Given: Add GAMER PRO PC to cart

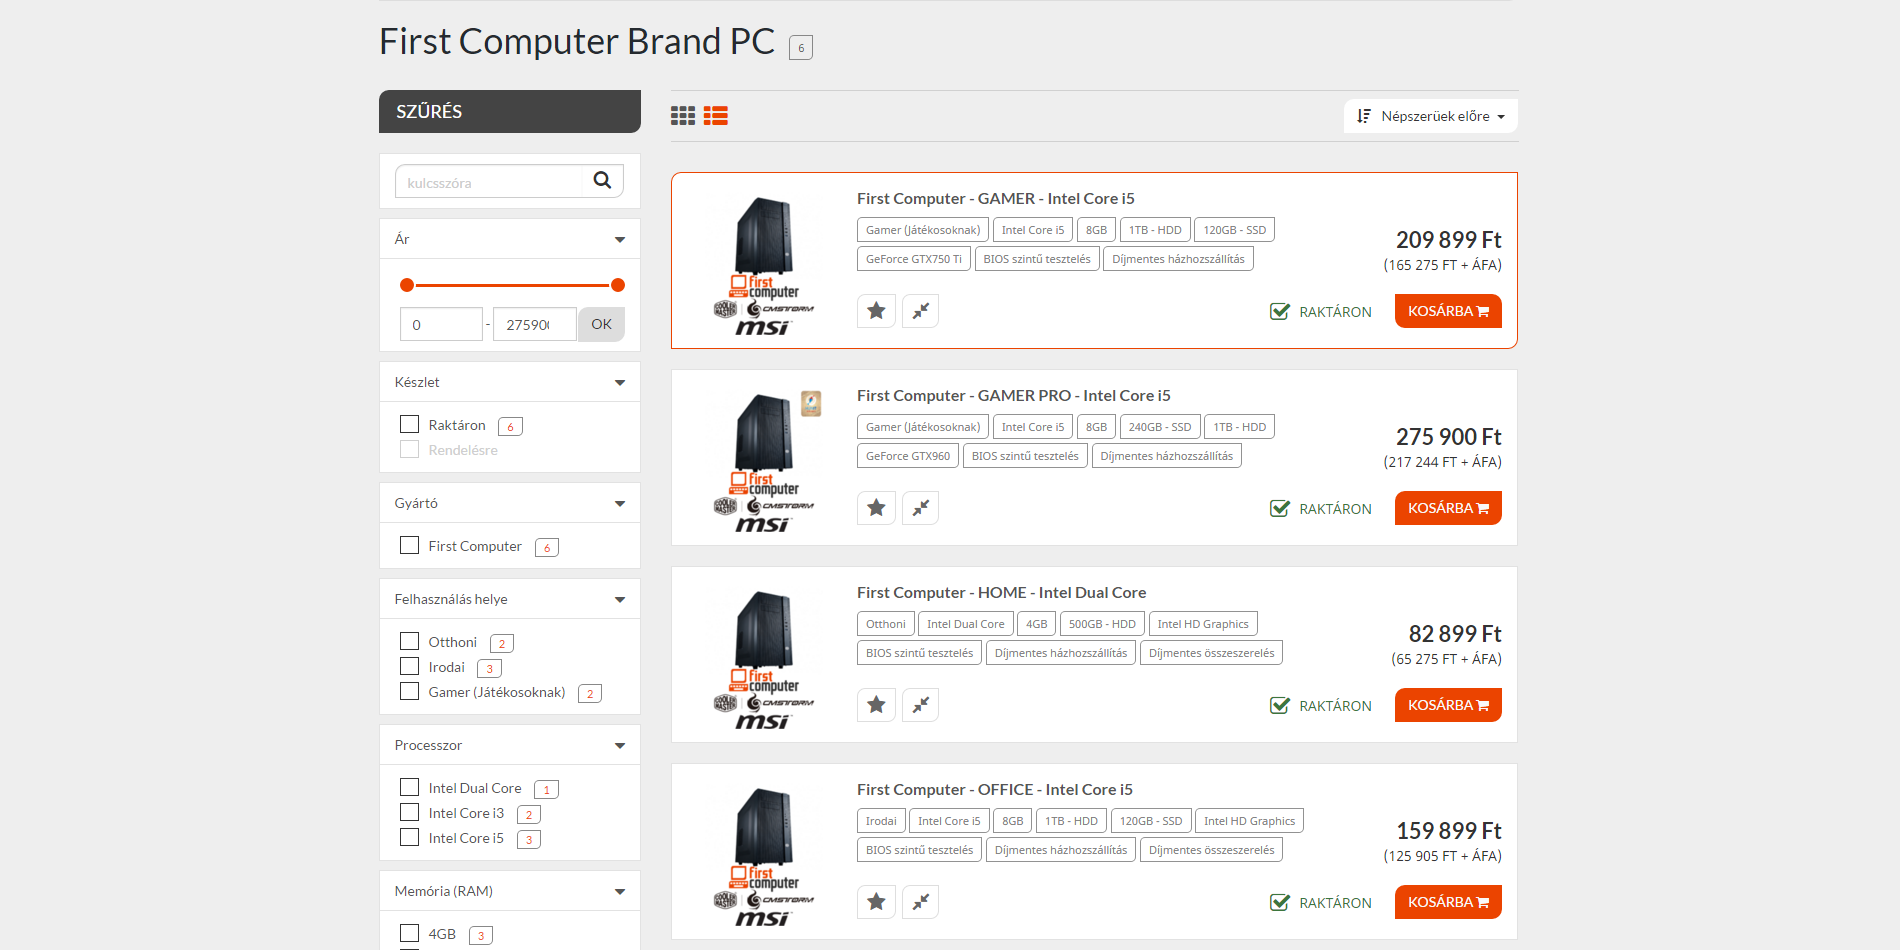Looking at the screenshot, I should tap(1448, 508).
